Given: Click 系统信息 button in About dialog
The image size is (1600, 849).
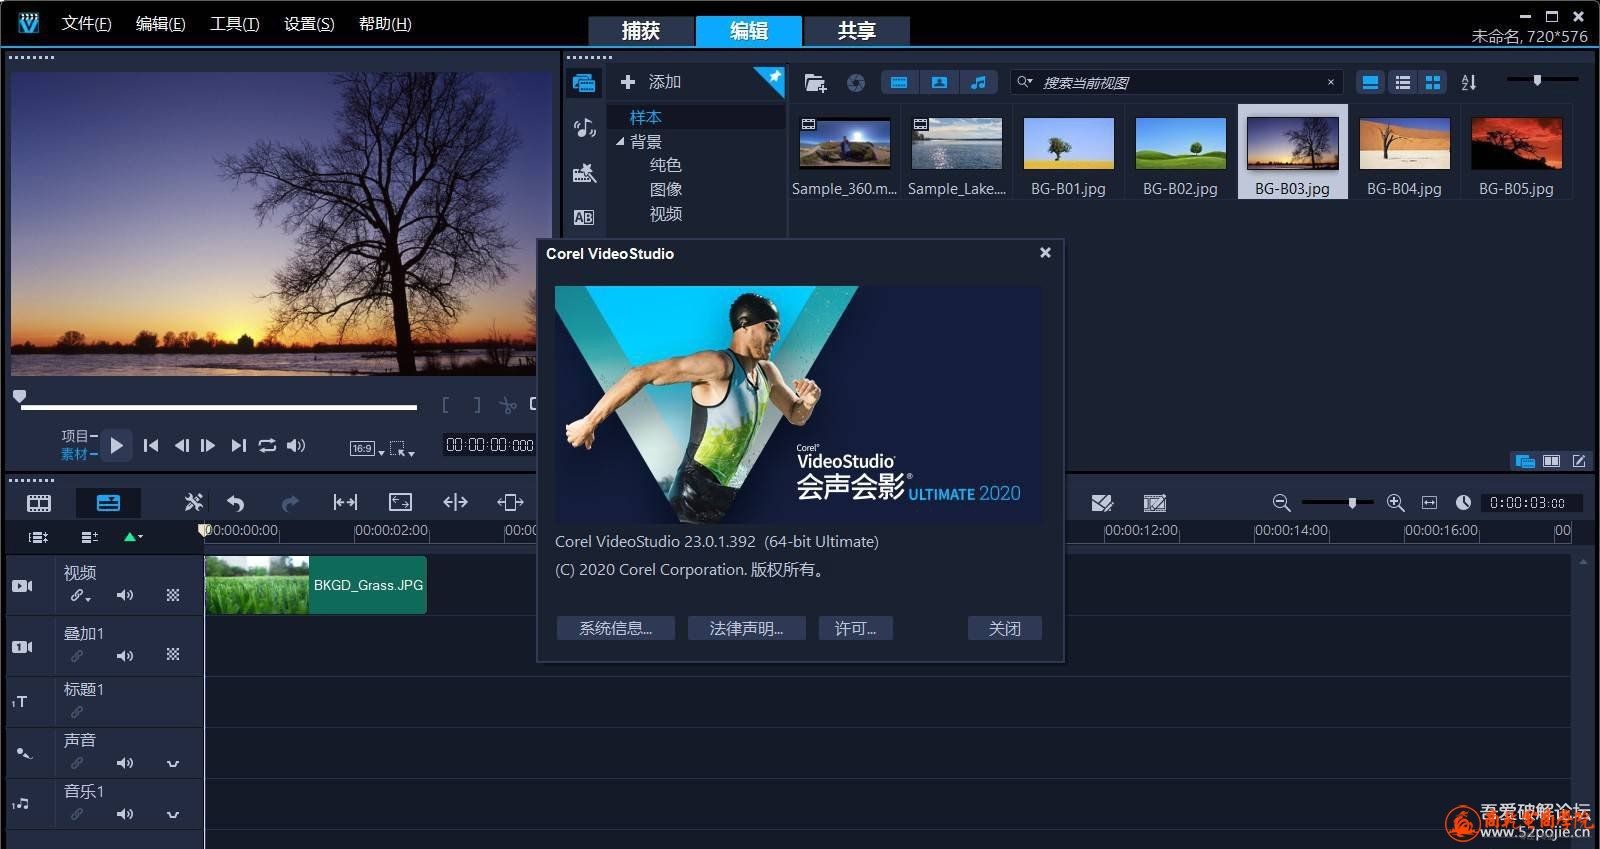Looking at the screenshot, I should pyautogui.click(x=615, y=628).
